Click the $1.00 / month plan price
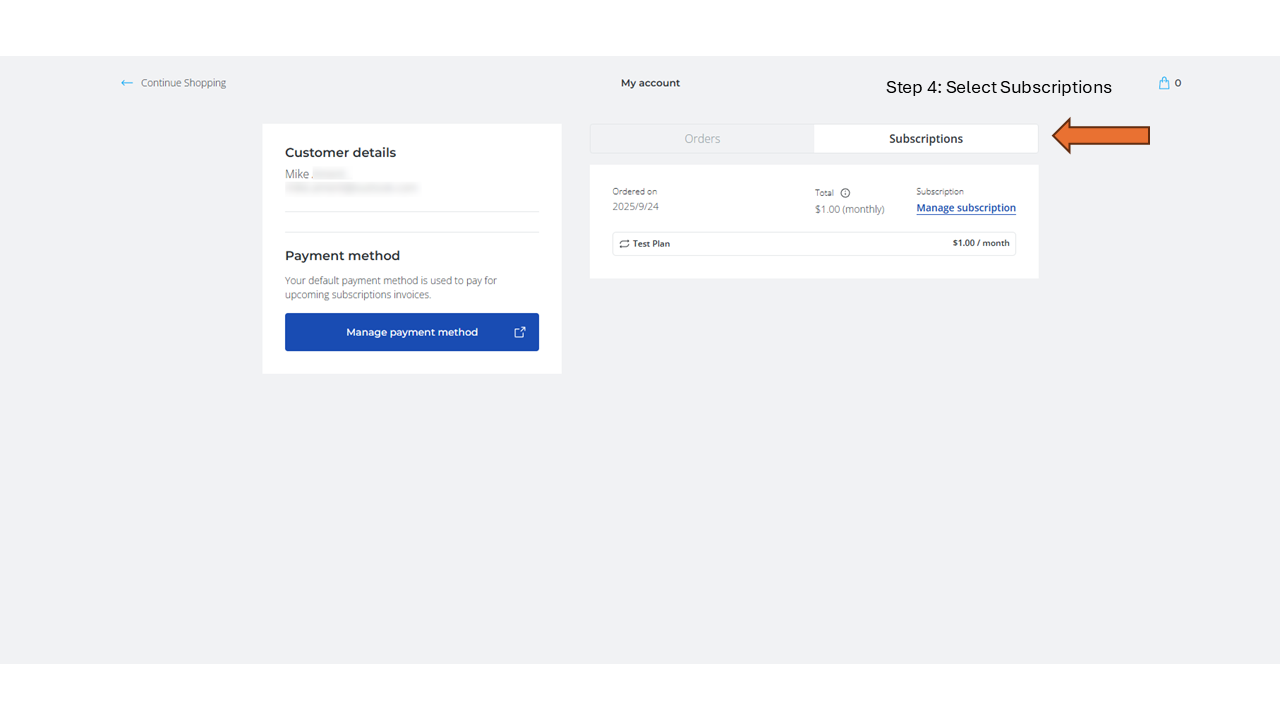This screenshot has height=720, width=1280. click(980, 243)
